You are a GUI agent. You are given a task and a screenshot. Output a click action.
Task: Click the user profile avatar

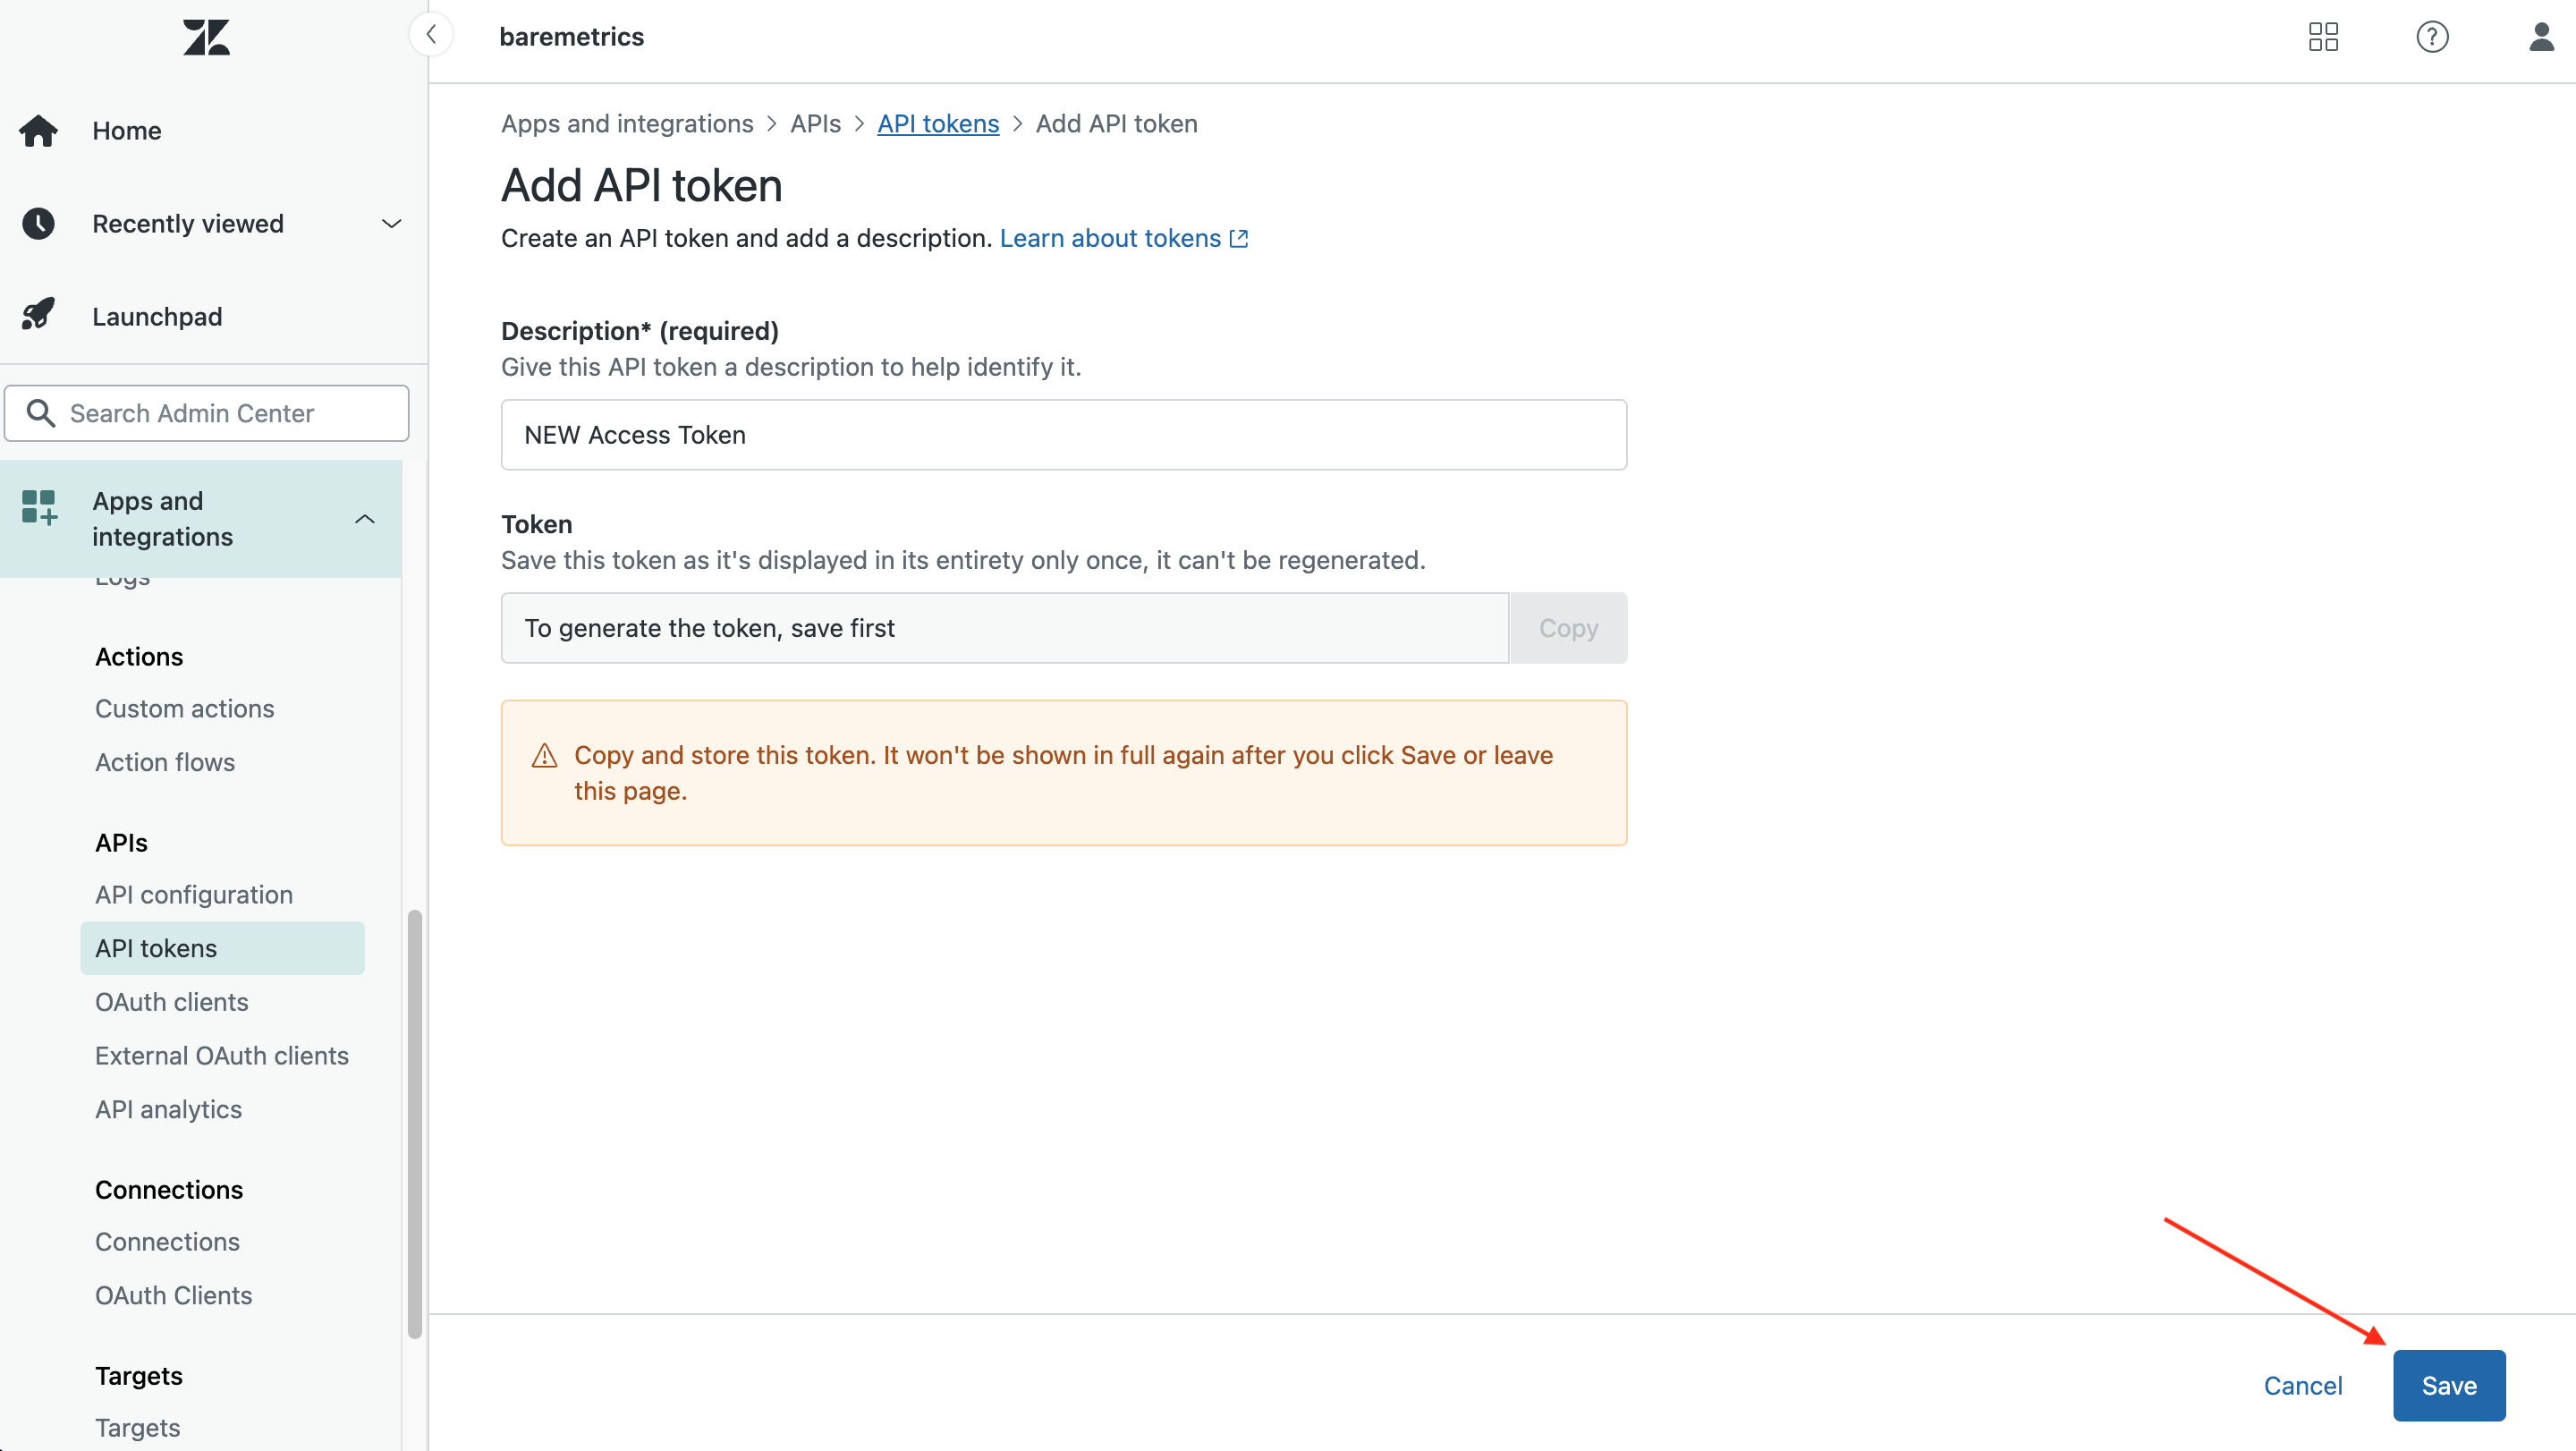(x=2540, y=37)
